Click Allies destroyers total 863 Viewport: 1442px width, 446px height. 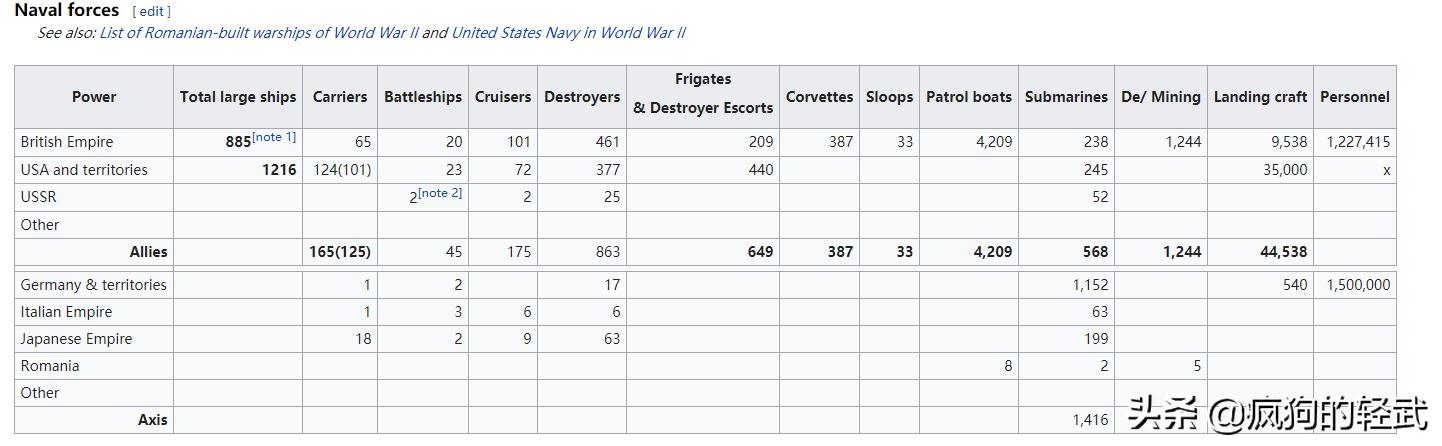click(x=607, y=252)
